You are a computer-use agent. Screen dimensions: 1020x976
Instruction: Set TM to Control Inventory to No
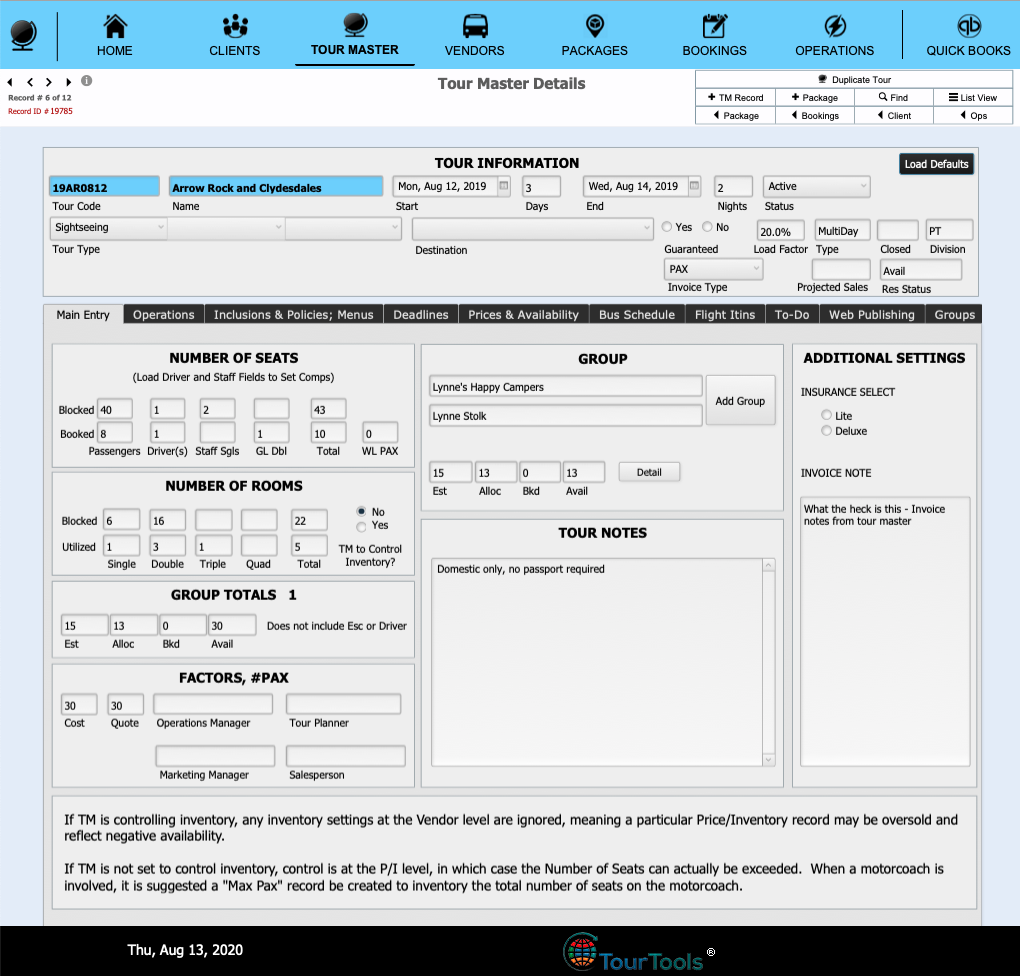pos(361,511)
